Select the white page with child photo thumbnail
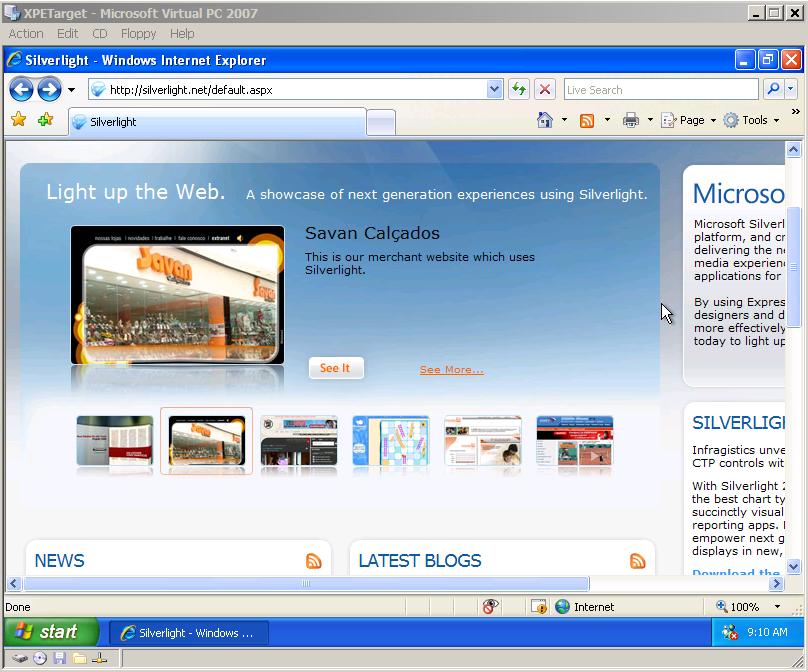 click(x=483, y=441)
